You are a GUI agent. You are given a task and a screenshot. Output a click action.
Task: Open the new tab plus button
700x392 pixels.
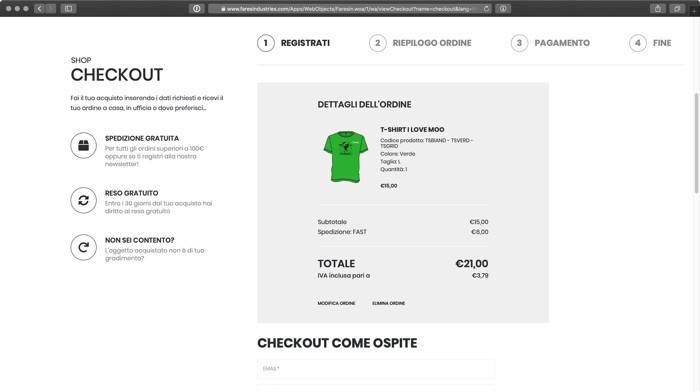pyautogui.click(x=694, y=12)
